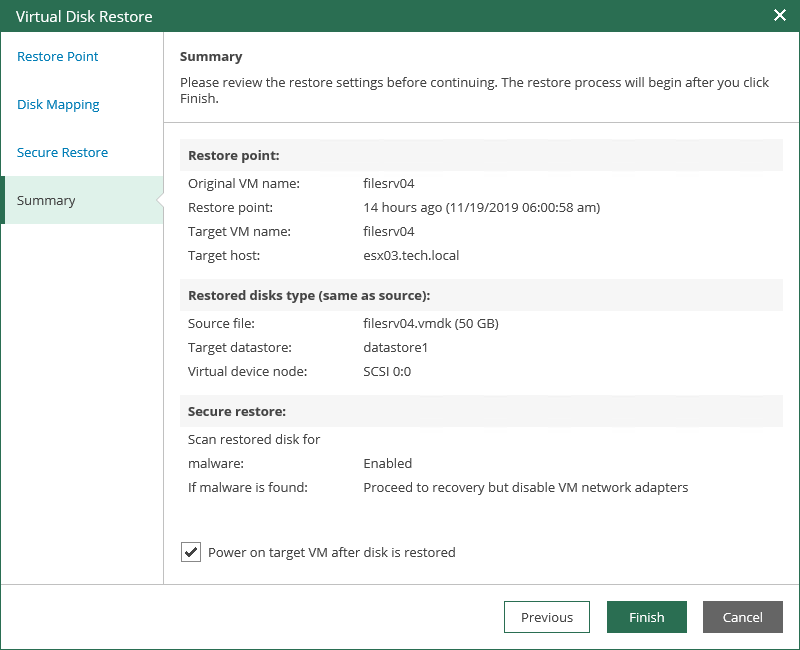Click the malware action setting text
The image size is (800, 650).
526,487
